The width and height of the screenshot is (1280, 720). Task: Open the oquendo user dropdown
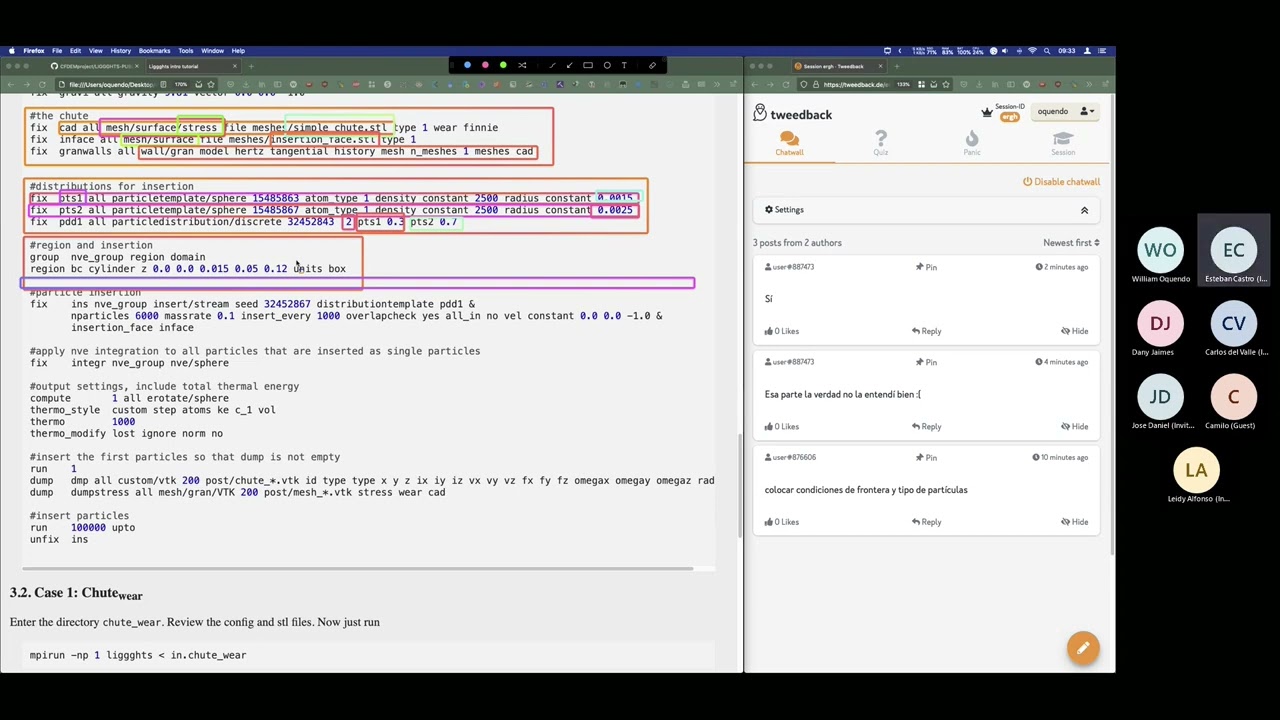[x=1065, y=111]
